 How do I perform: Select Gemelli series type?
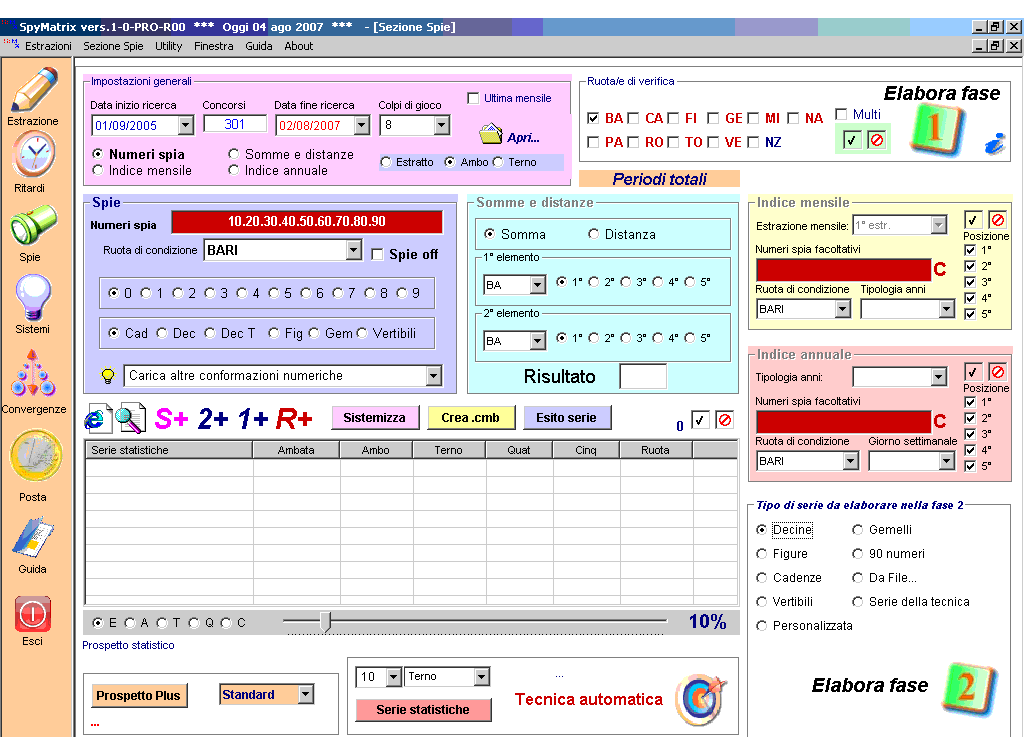(x=857, y=529)
